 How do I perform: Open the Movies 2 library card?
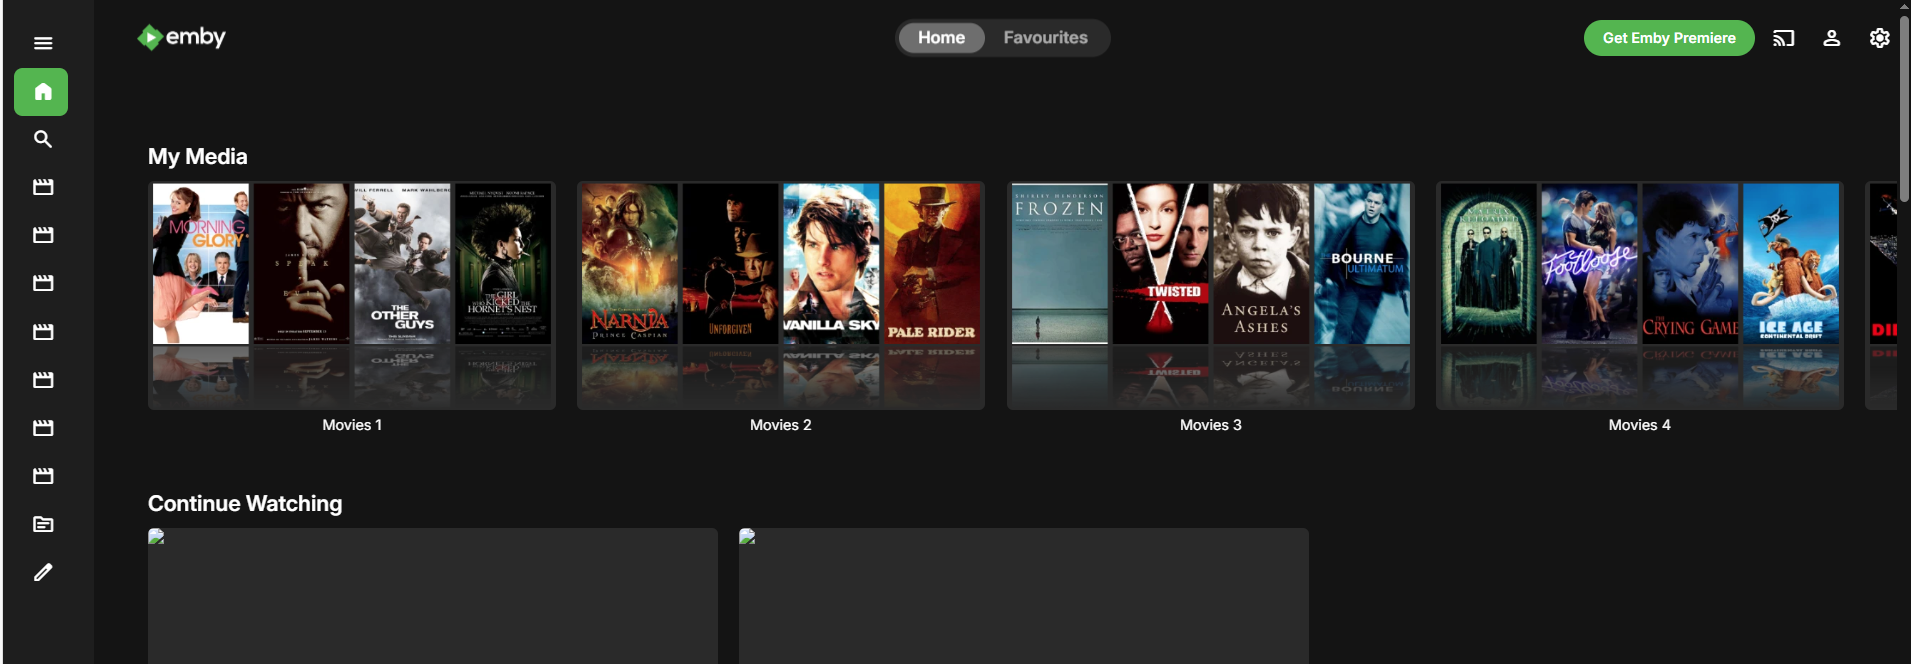pos(781,295)
